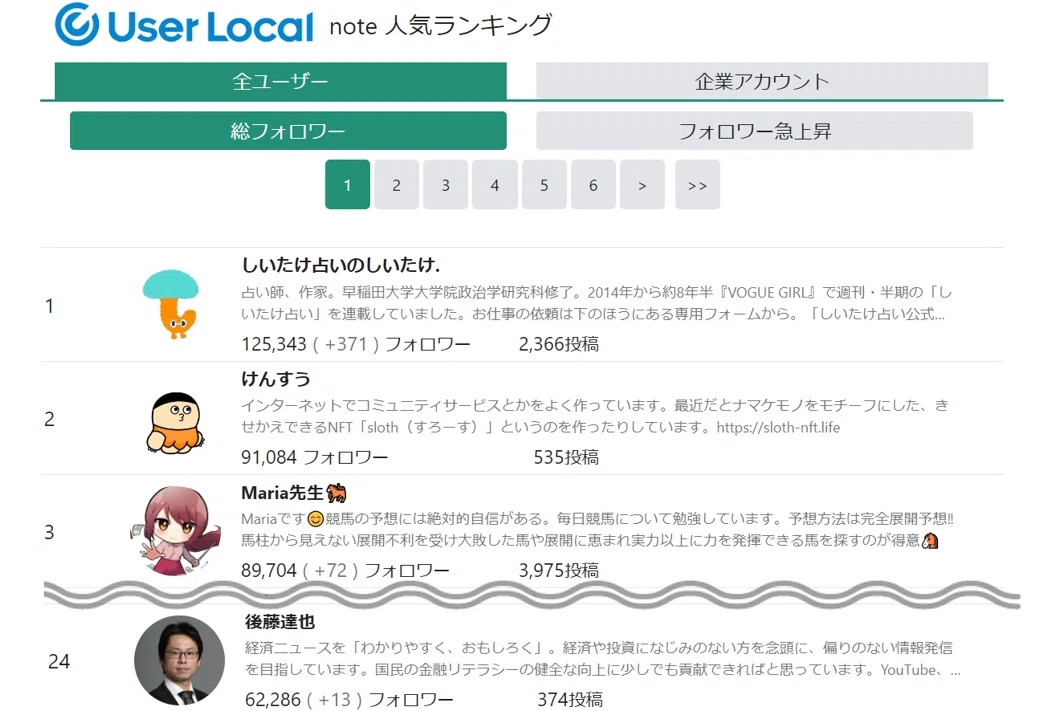Go to page 4 of rankings
This screenshot has width=1053, height=711.
495,185
